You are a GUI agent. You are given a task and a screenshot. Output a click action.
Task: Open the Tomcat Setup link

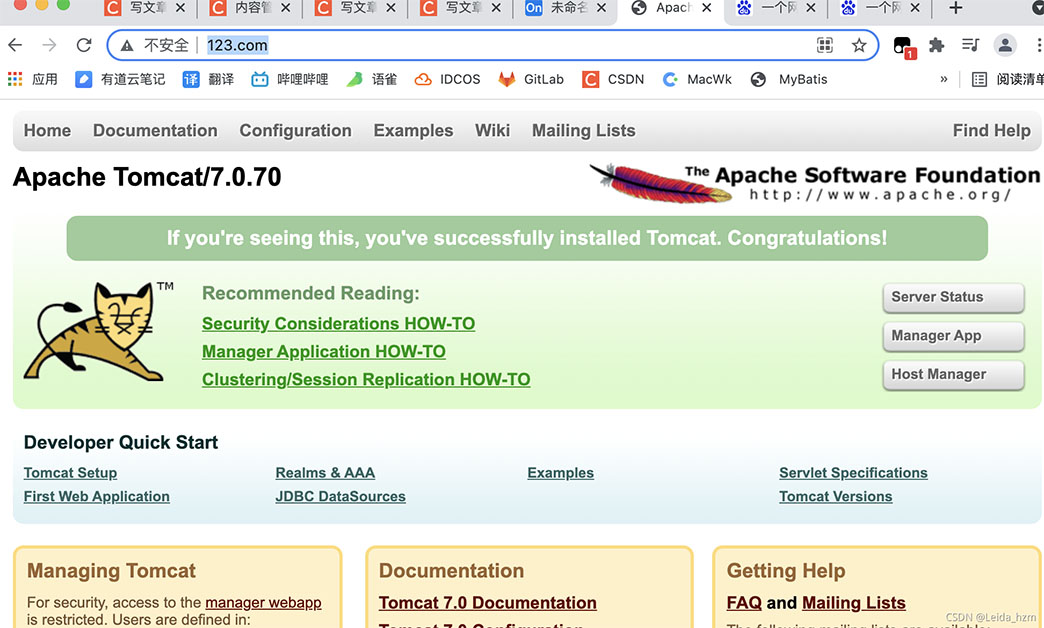(x=71, y=473)
